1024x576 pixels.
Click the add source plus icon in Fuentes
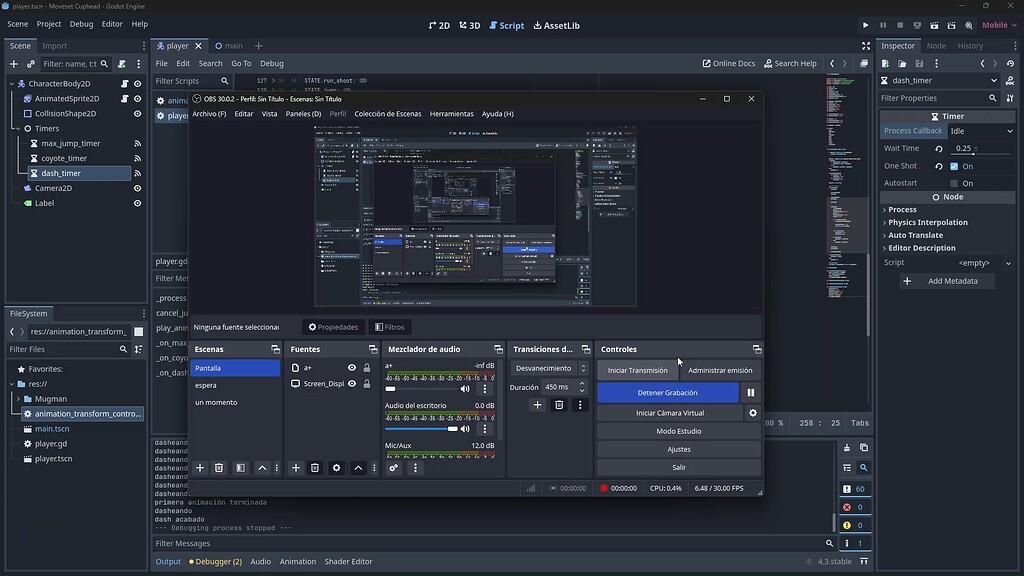pos(295,467)
